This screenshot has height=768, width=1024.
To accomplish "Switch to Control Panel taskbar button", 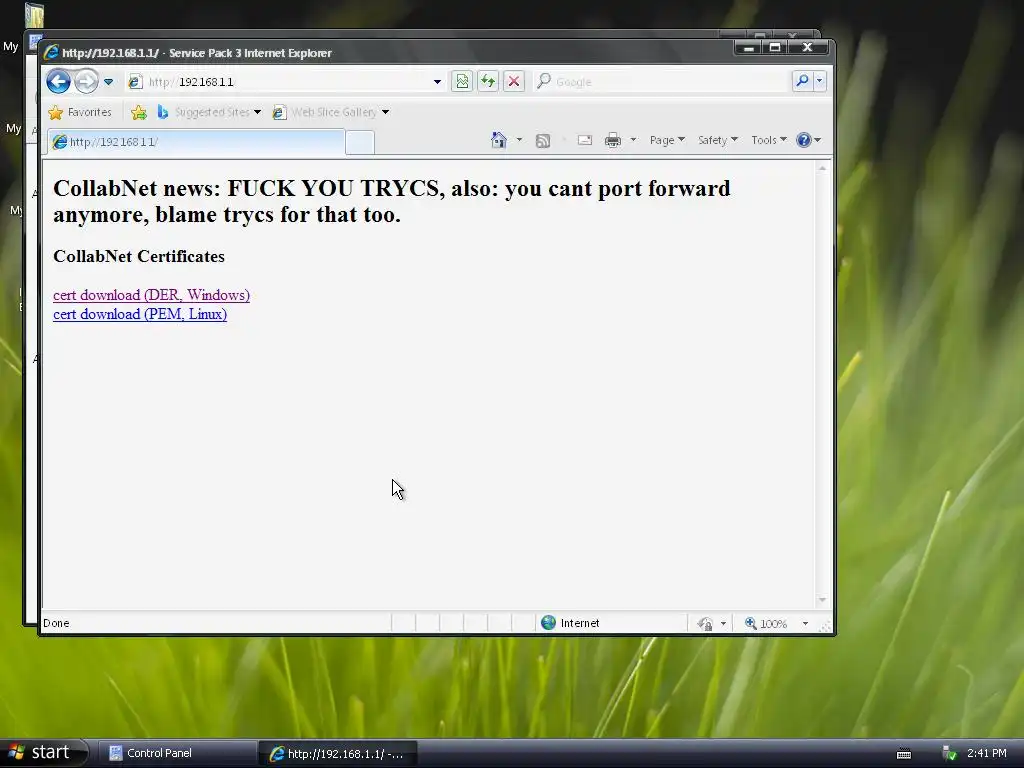I will 178,753.
